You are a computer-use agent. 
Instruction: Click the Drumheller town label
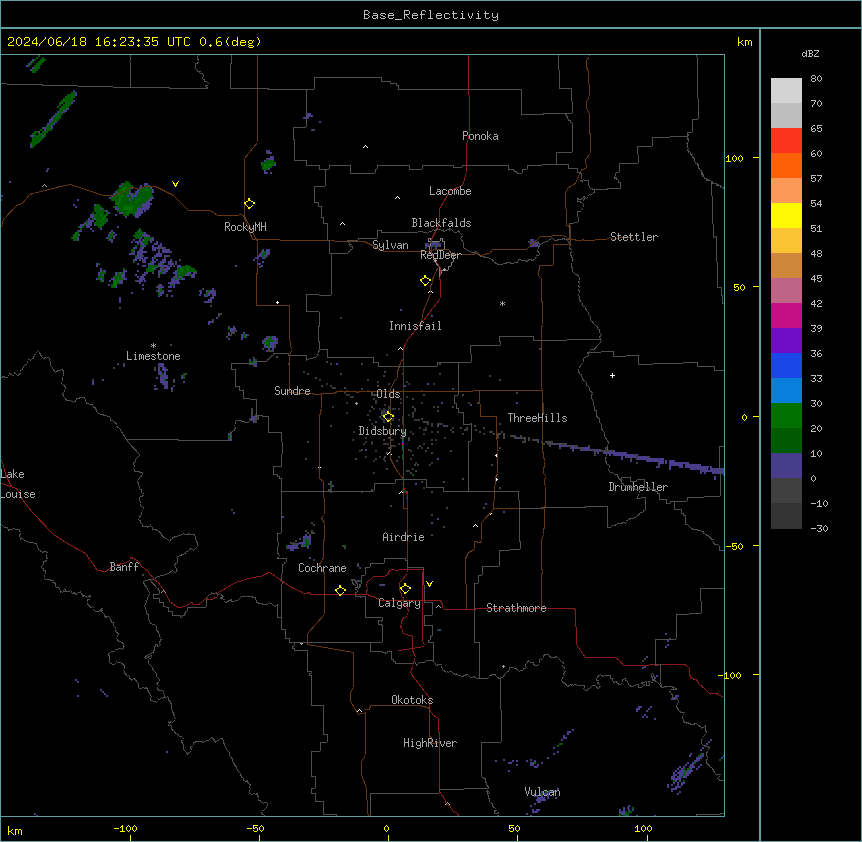pos(638,487)
